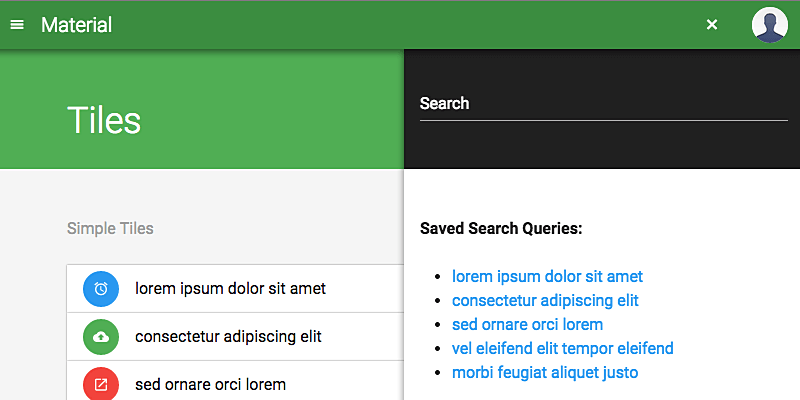Screen dimensions: 800x400
Task: Open the hamburger navigation menu
Action: (x=17, y=25)
